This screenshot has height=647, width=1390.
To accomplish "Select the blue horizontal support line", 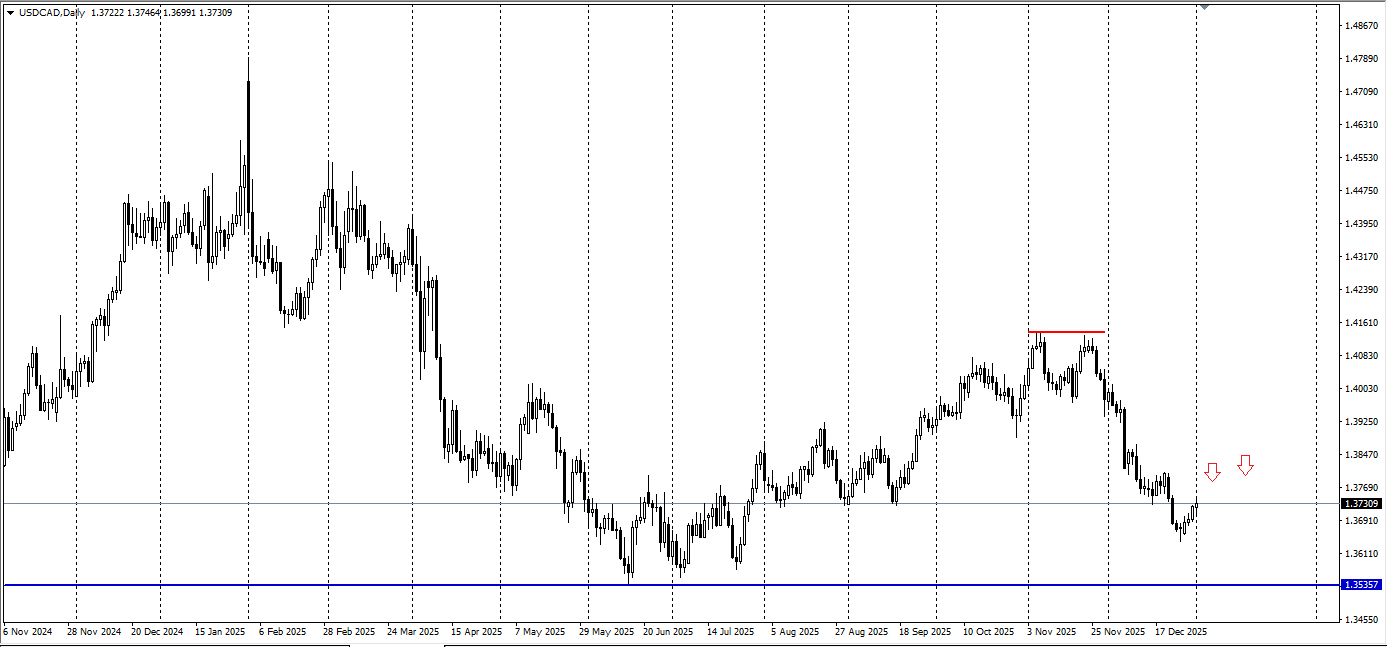I will pyautogui.click(x=671, y=584).
